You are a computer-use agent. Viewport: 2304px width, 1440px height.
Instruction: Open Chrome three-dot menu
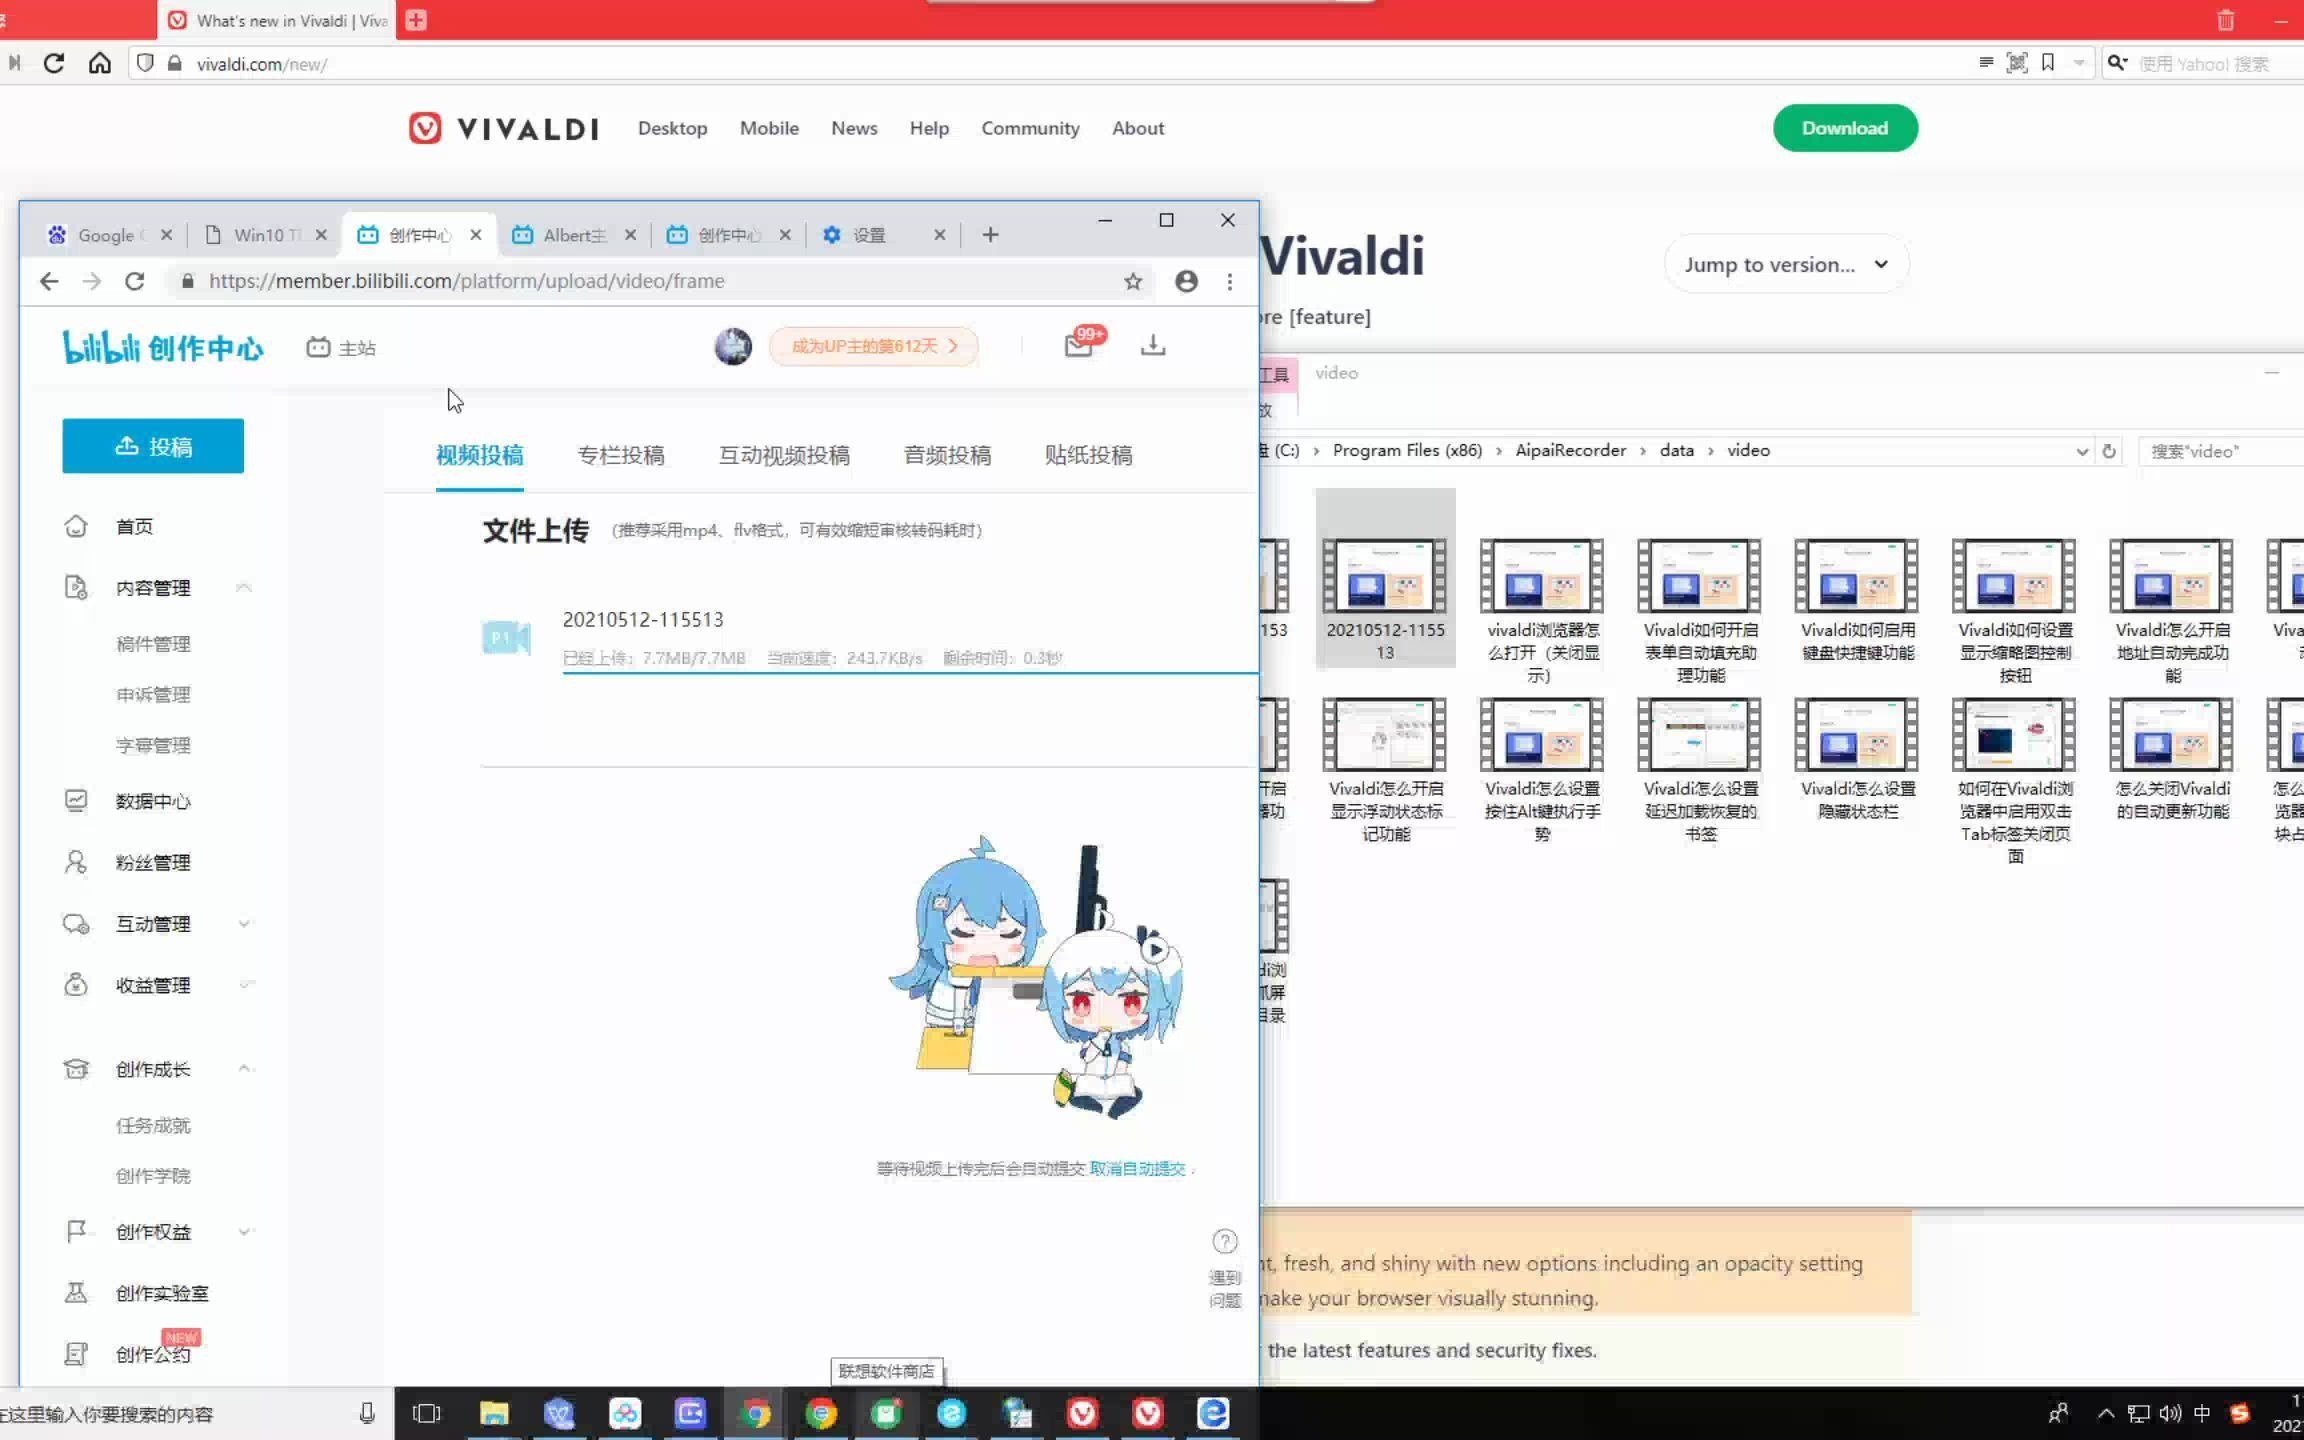[1230, 282]
